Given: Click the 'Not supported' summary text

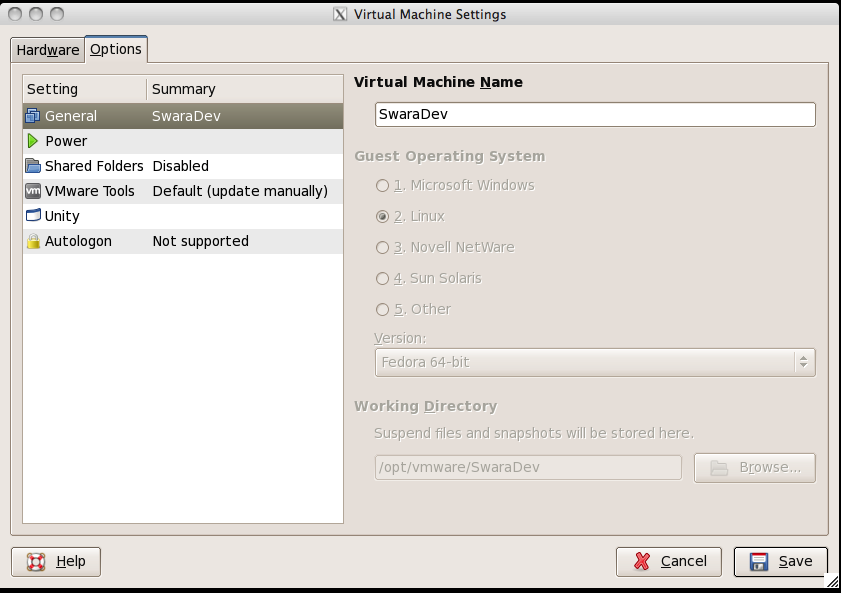Looking at the screenshot, I should pyautogui.click(x=201, y=241).
